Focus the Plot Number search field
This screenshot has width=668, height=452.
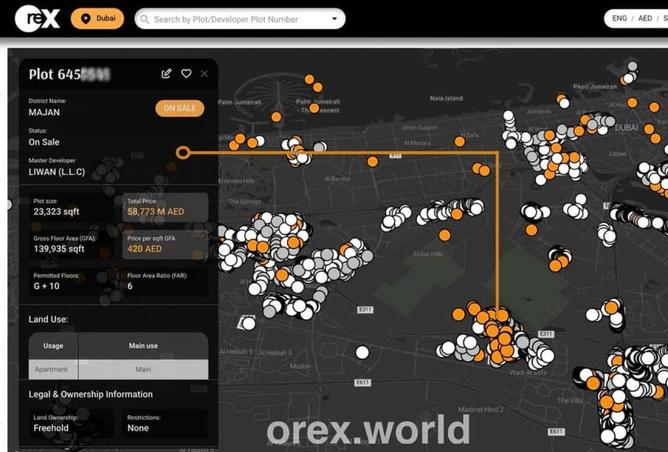[x=238, y=19]
